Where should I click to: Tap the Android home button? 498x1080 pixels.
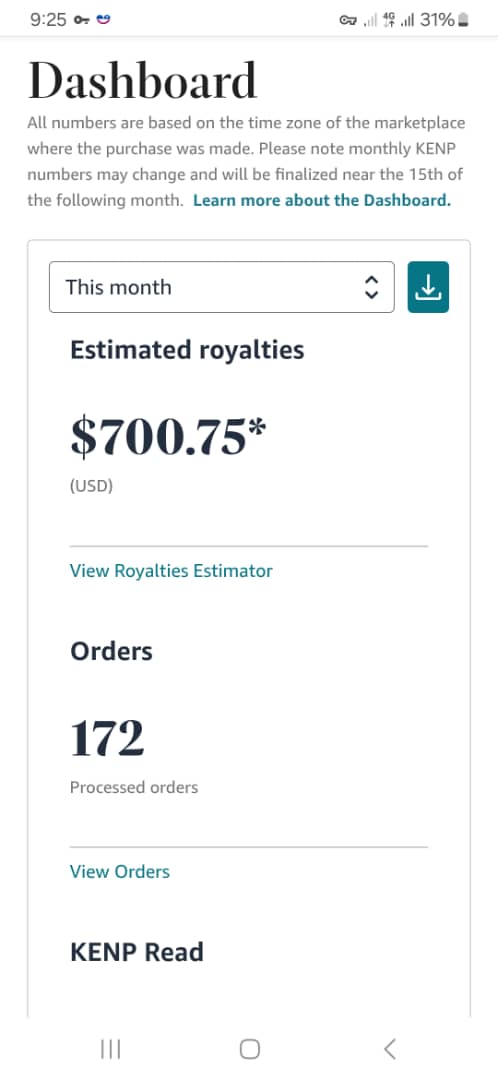249,1049
